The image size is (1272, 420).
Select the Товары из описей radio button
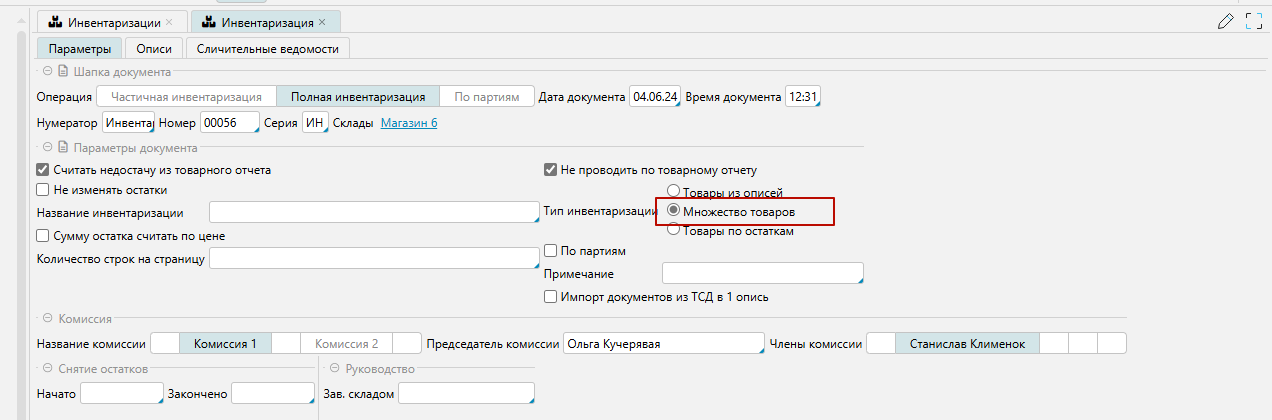(673, 192)
